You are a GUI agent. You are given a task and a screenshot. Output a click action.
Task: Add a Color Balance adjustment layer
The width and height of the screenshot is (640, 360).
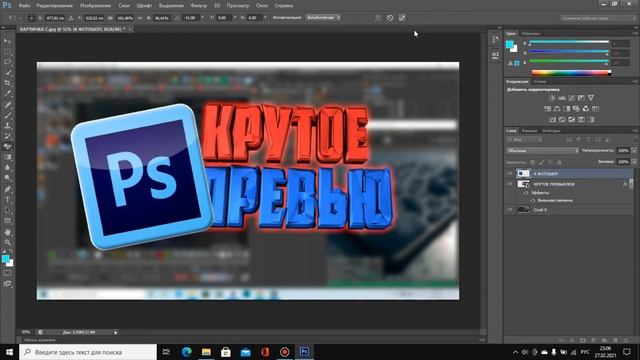[557, 109]
